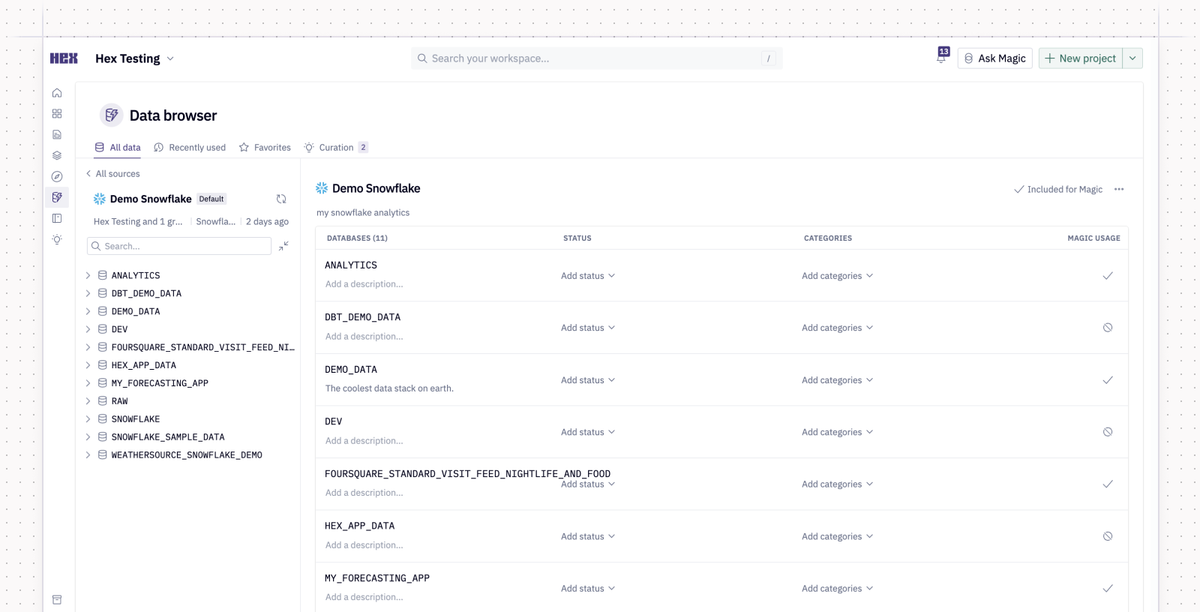Open notifications bell showing 13
The image size is (1200, 612).
coord(941,58)
